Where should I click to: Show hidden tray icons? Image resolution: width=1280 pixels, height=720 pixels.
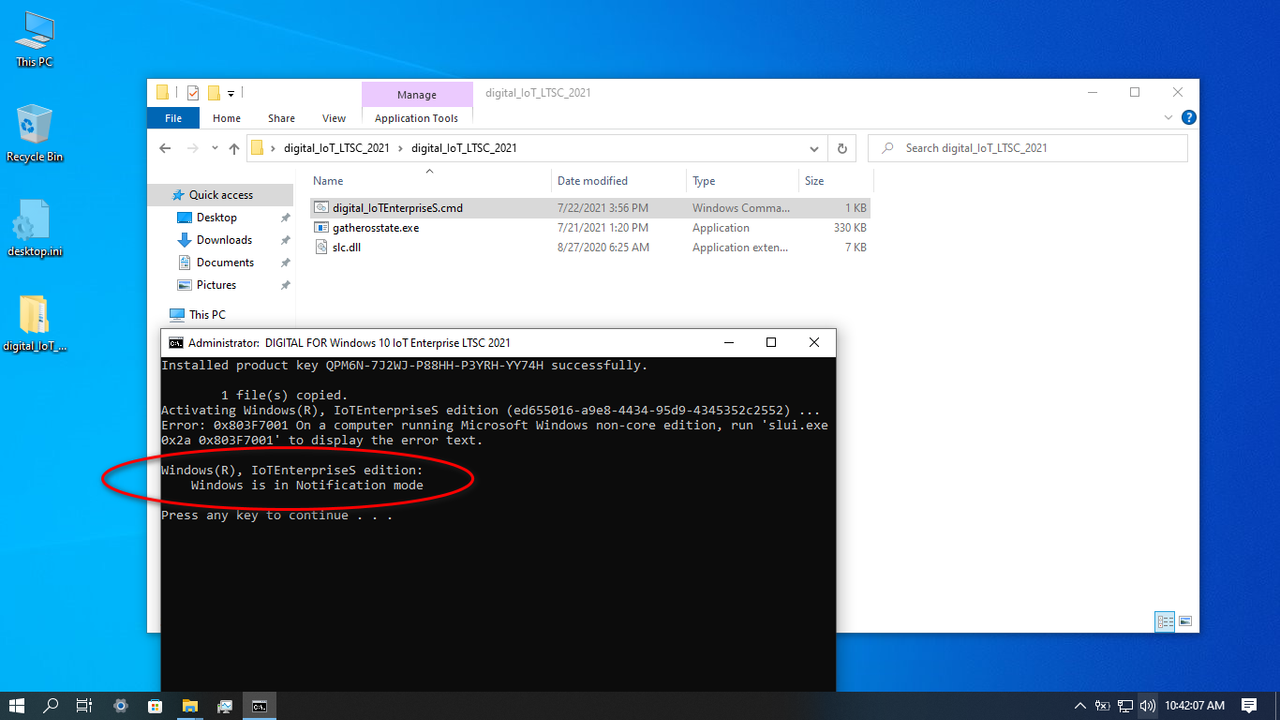pos(1080,705)
